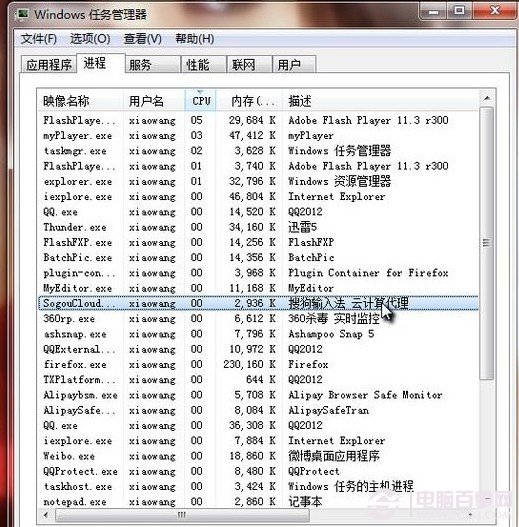
Task: Maximize the Task Manager window
Action: click(x=459, y=11)
